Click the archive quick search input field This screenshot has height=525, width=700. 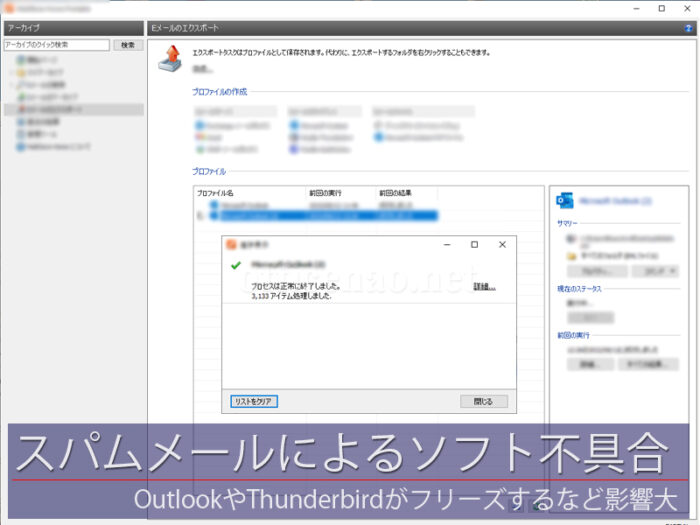pos(57,45)
